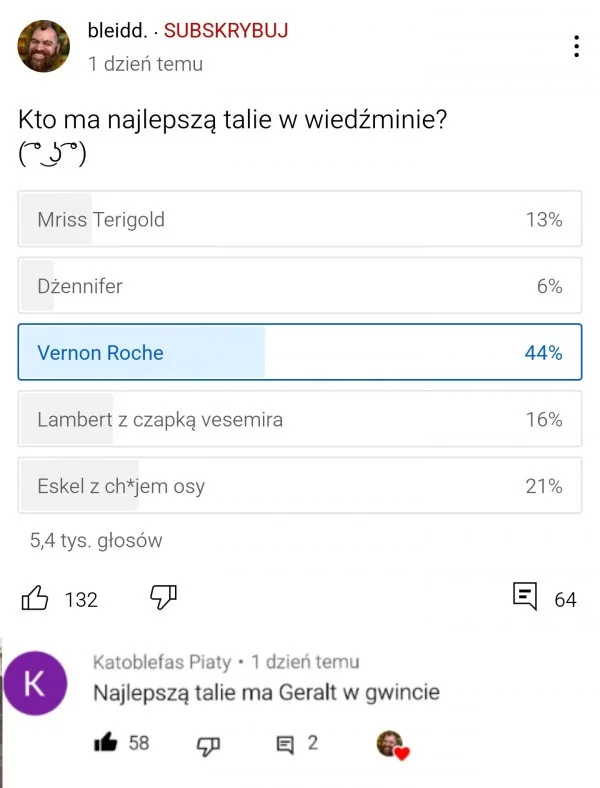Viewport: 600px width, 788px height.
Task: Select the Vernon Roche poll option
Action: (300, 352)
